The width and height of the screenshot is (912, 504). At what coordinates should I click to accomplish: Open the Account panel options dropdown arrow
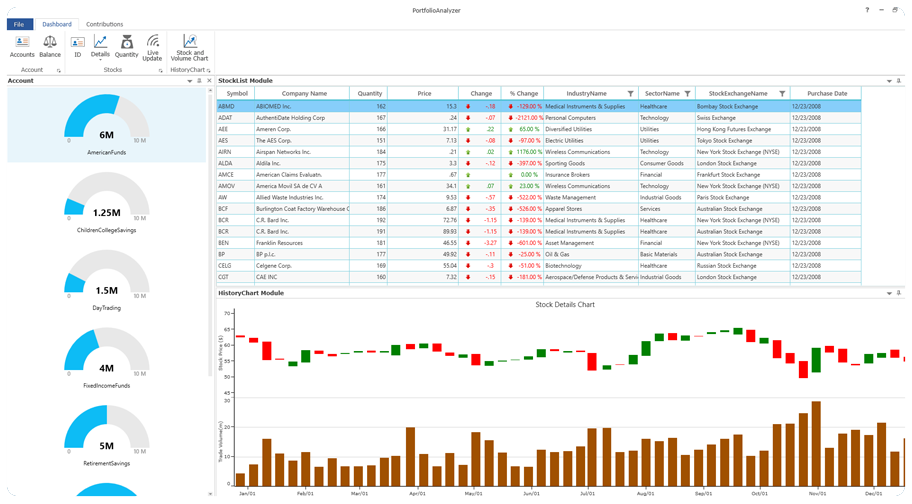tap(190, 81)
